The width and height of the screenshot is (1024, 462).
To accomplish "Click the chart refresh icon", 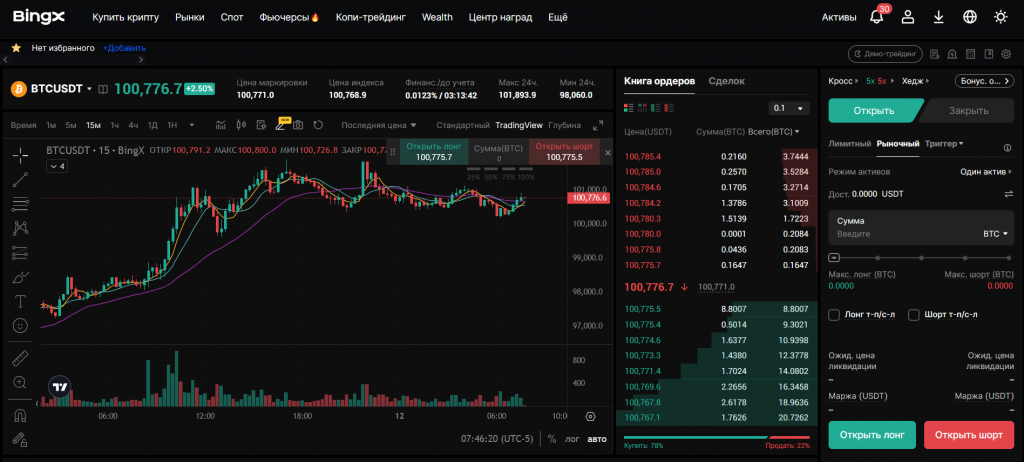I will point(318,125).
